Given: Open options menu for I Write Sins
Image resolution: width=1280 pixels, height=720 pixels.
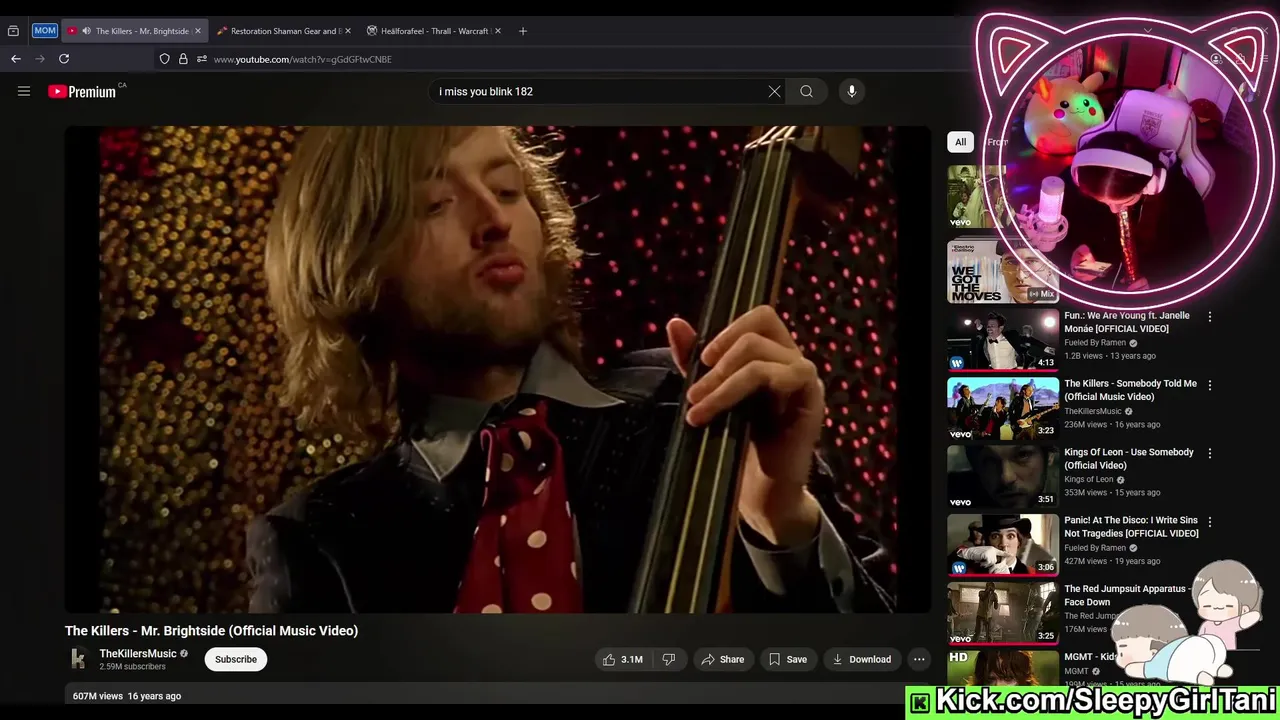Looking at the screenshot, I should click(1210, 522).
